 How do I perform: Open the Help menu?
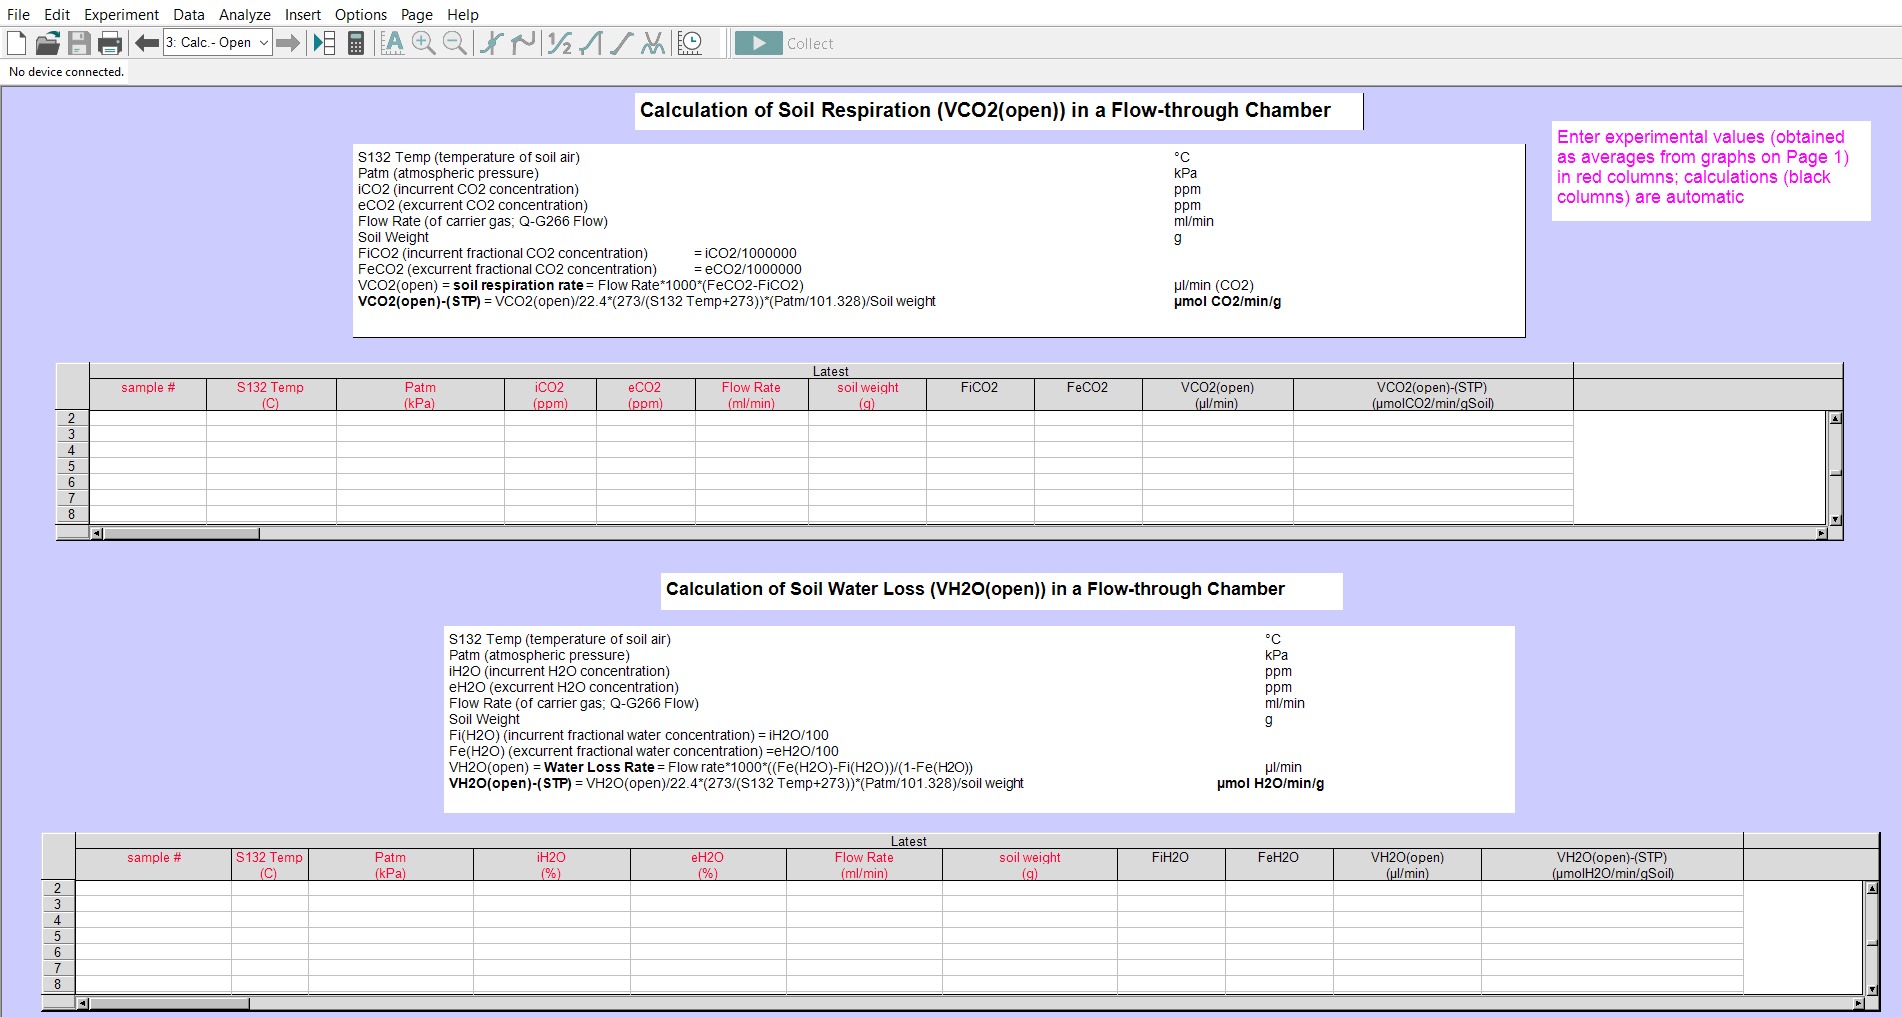[x=463, y=14]
